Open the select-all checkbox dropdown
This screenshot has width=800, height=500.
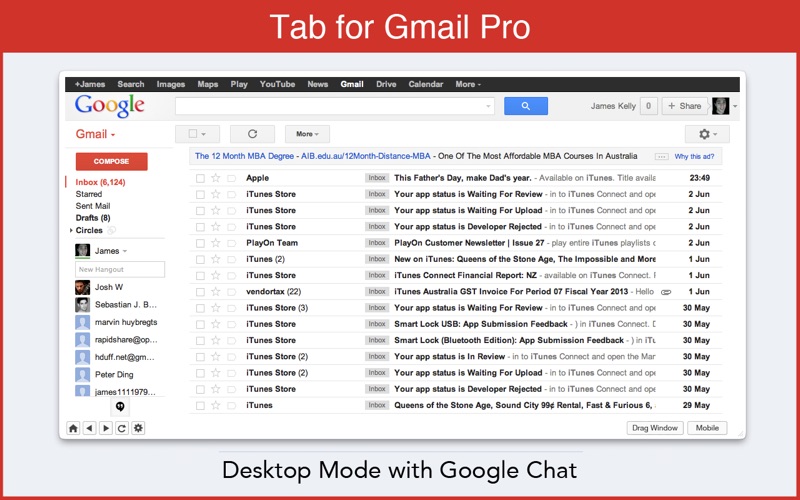click(197, 134)
